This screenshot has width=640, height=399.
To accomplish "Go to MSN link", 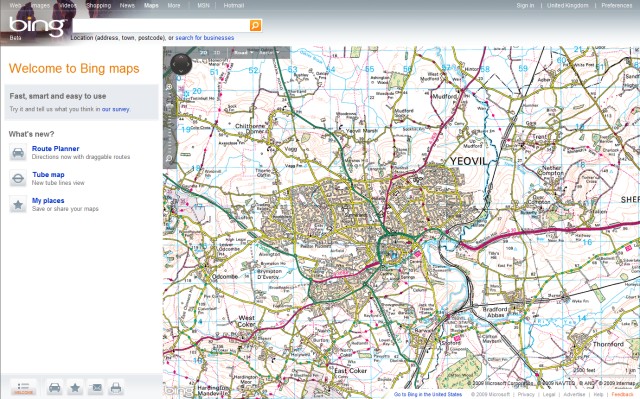I will click(x=203, y=5).
